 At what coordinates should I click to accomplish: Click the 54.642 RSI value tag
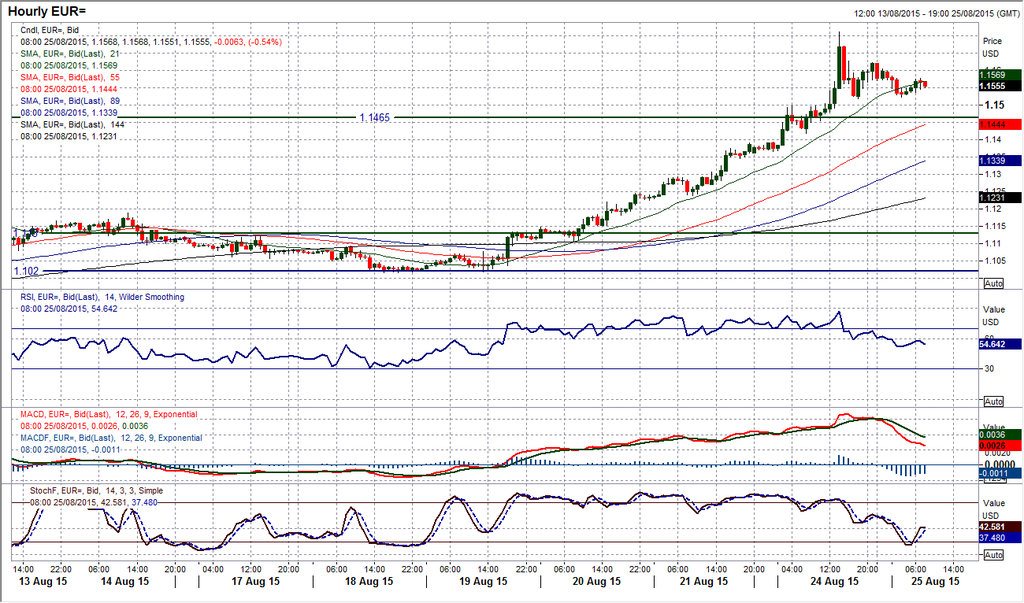point(1000,344)
